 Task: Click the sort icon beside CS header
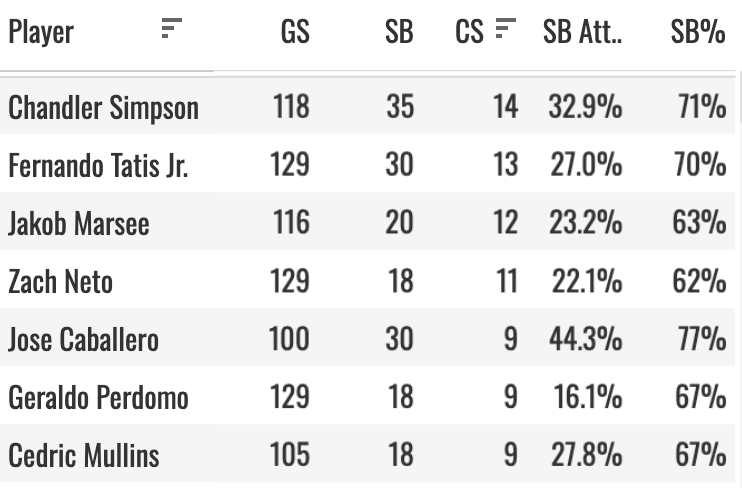pyautogui.click(x=506, y=28)
